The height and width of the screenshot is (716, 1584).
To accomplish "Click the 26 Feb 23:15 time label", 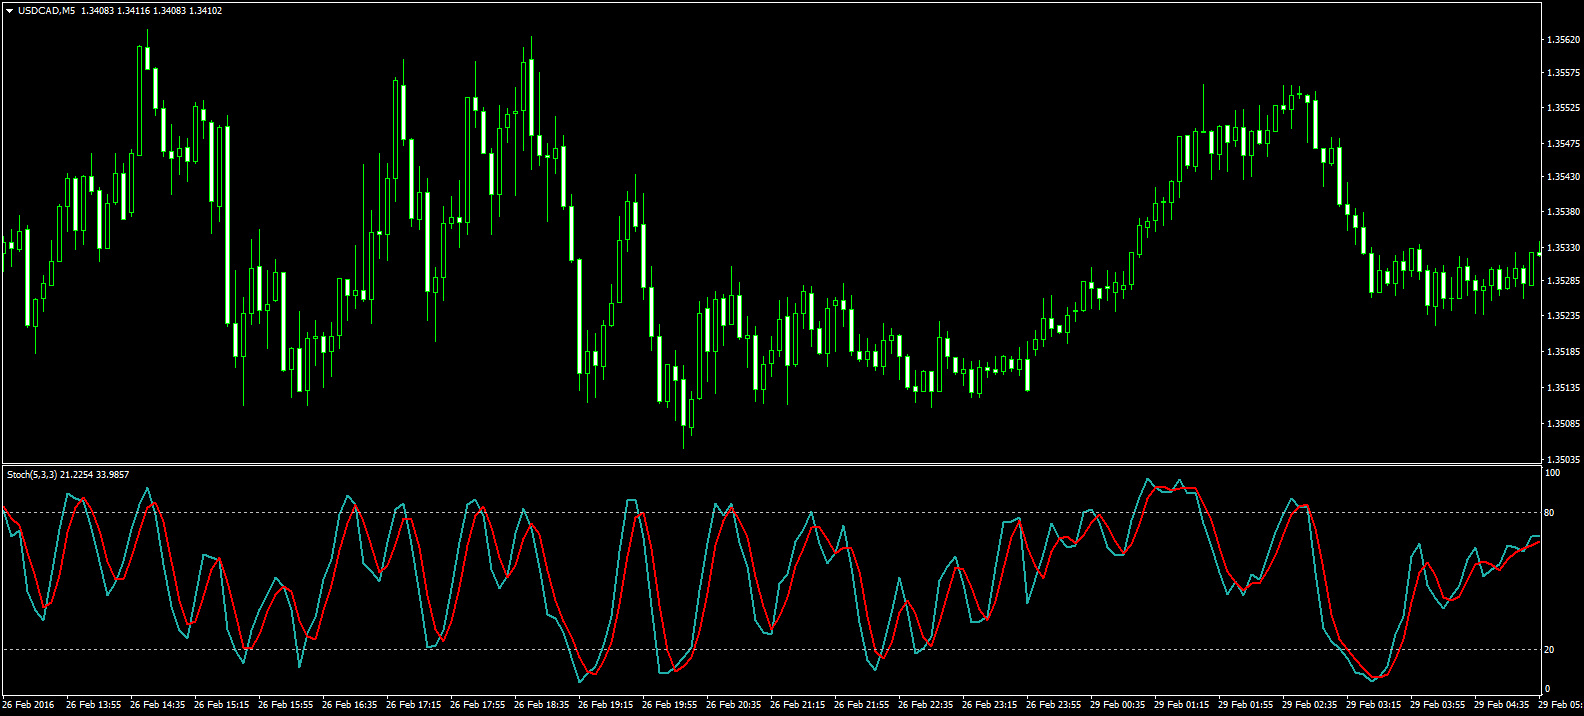I will pos(990,705).
